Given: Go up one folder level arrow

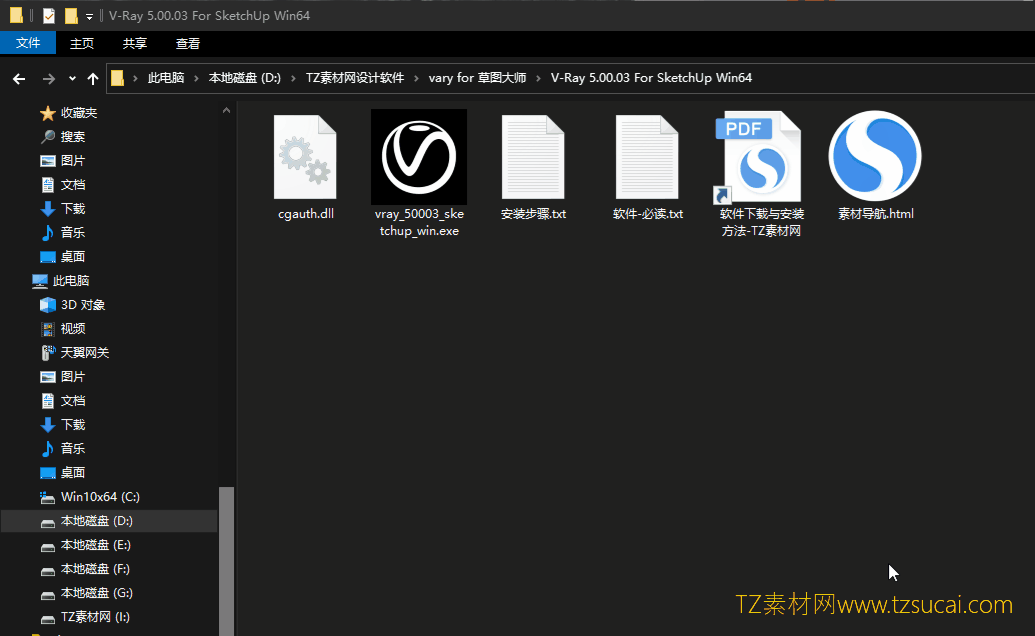Looking at the screenshot, I should pyautogui.click(x=93, y=79).
